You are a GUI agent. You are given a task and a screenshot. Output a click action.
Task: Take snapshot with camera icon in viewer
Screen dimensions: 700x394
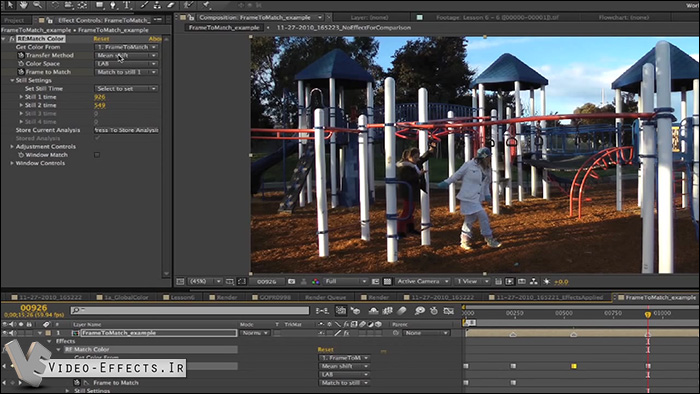(292, 282)
